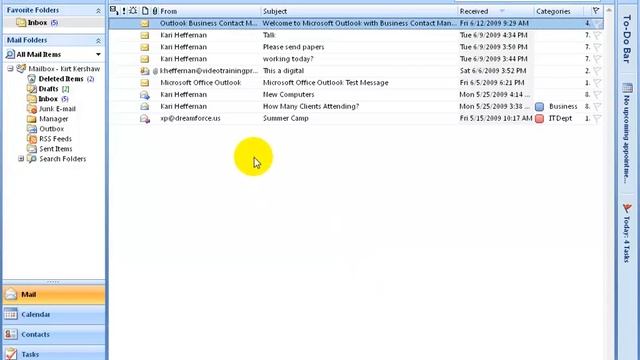Click the Junk E-mail folder icon
640x360 pixels.
(x=31, y=109)
